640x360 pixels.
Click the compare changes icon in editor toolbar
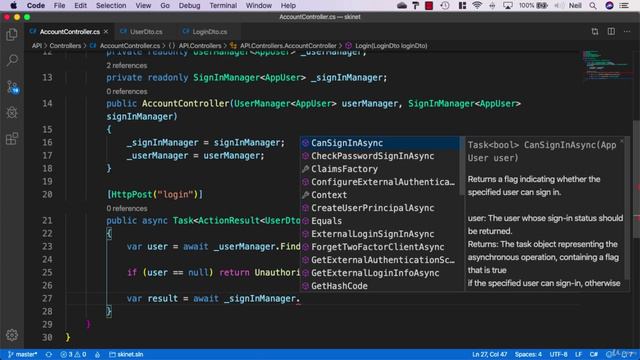(595, 31)
